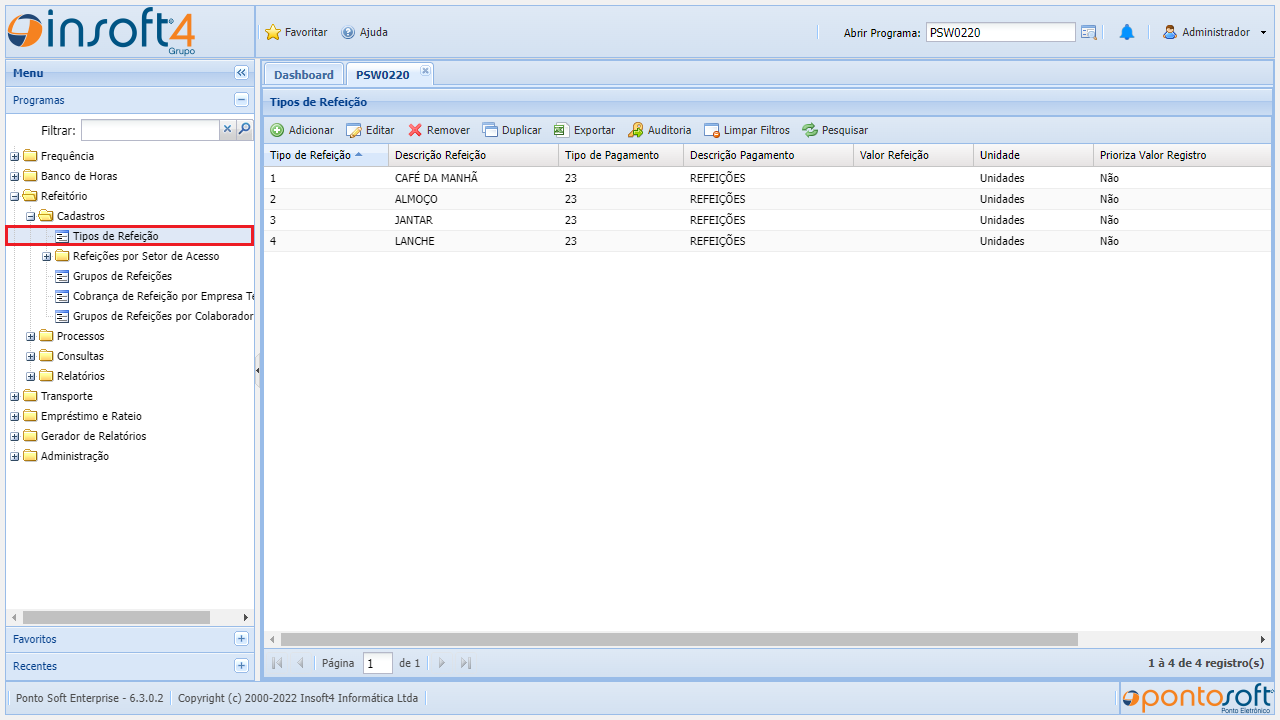Click the Favoritar button
1280x720 pixels.
[296, 32]
